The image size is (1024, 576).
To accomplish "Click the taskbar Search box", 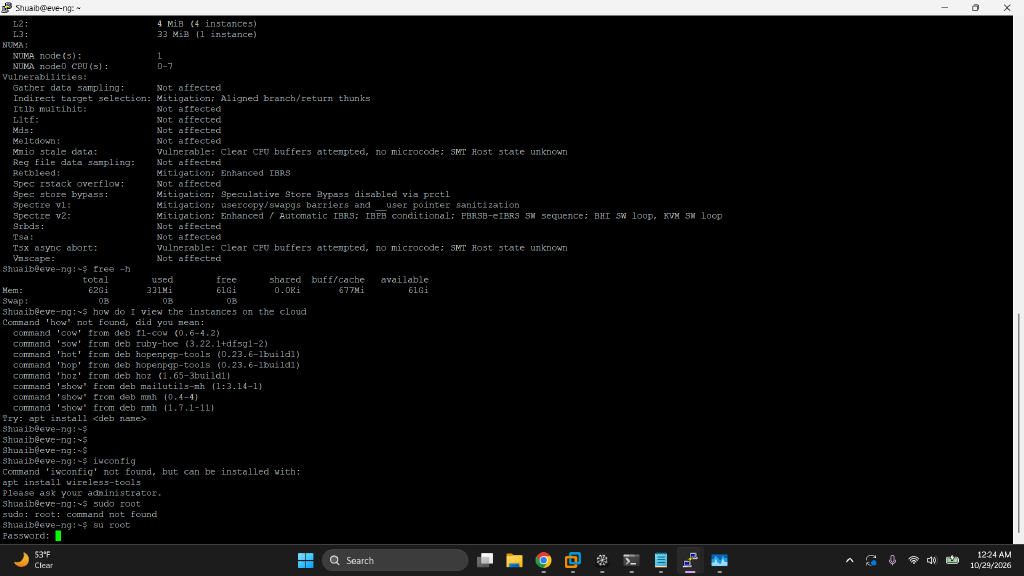I will [394, 560].
